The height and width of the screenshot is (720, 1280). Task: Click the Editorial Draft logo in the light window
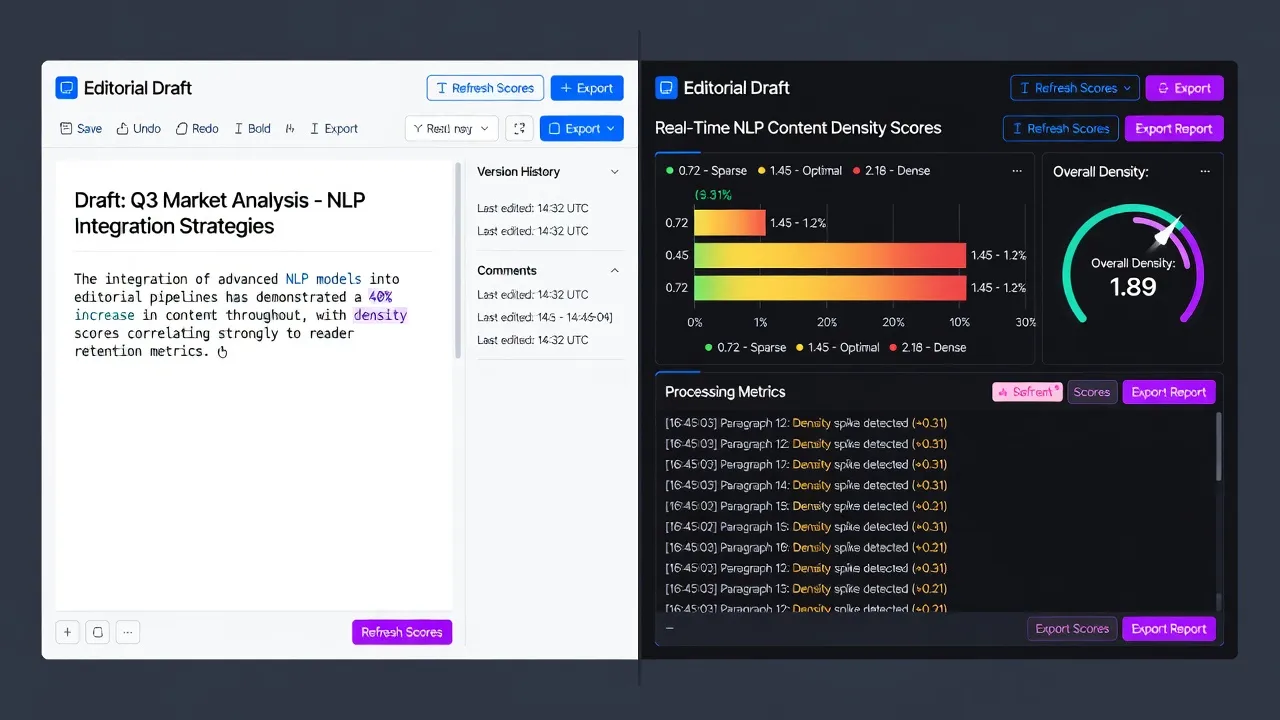click(x=65, y=88)
